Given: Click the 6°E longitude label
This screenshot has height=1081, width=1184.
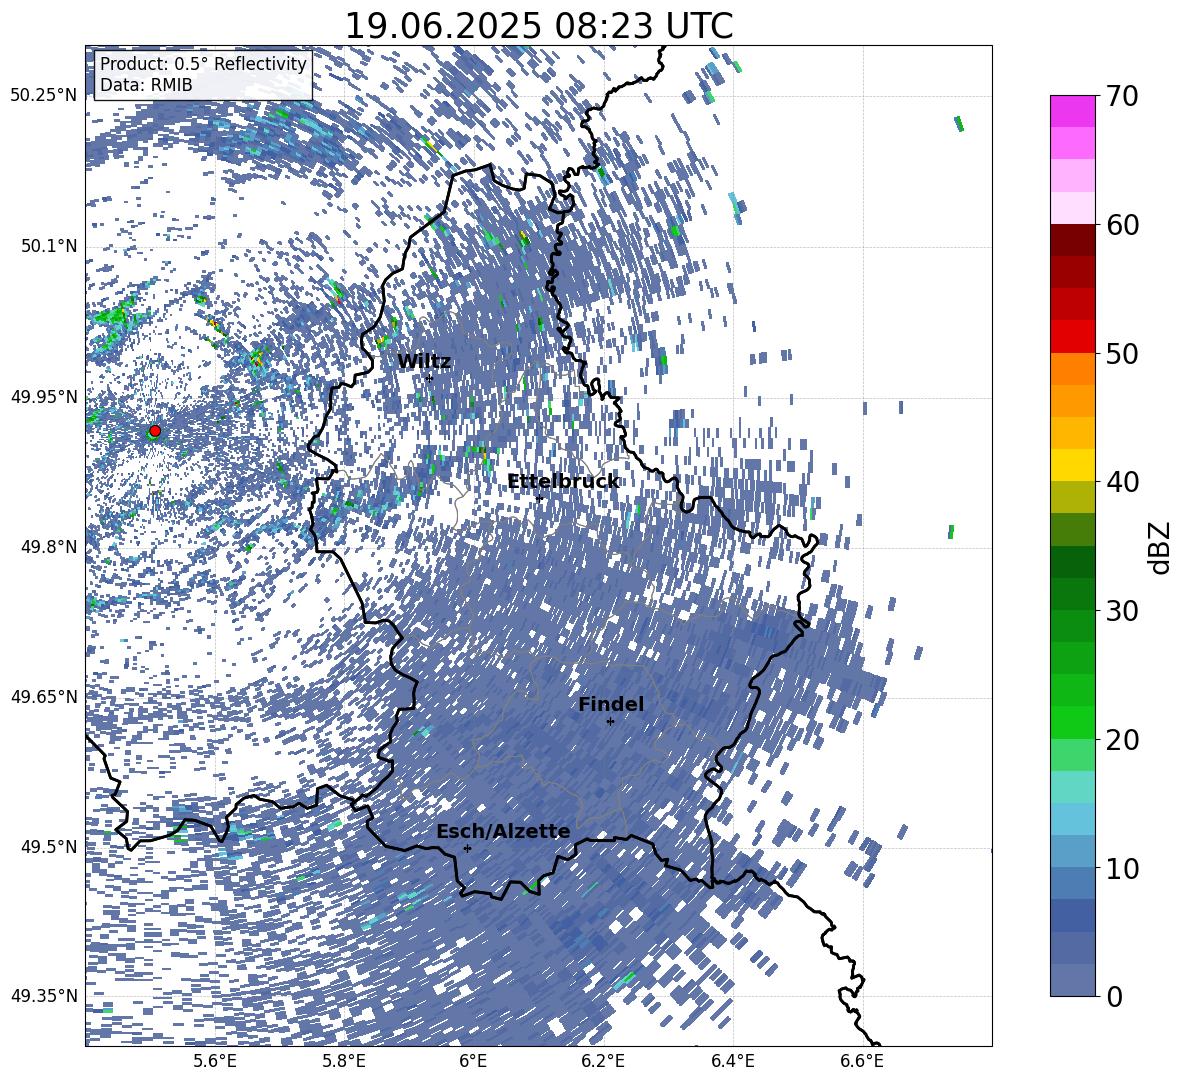Looking at the screenshot, I should 473,1061.
